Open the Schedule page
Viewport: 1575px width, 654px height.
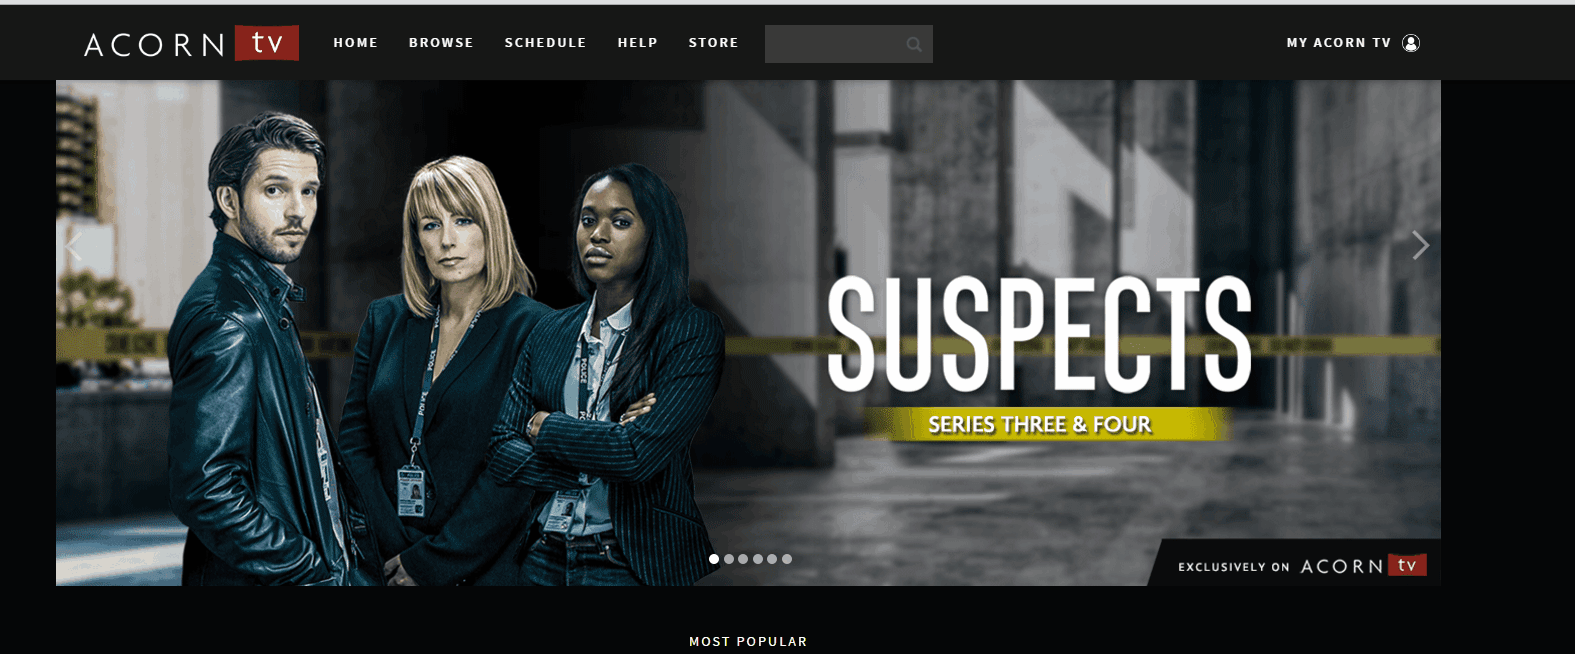(545, 43)
